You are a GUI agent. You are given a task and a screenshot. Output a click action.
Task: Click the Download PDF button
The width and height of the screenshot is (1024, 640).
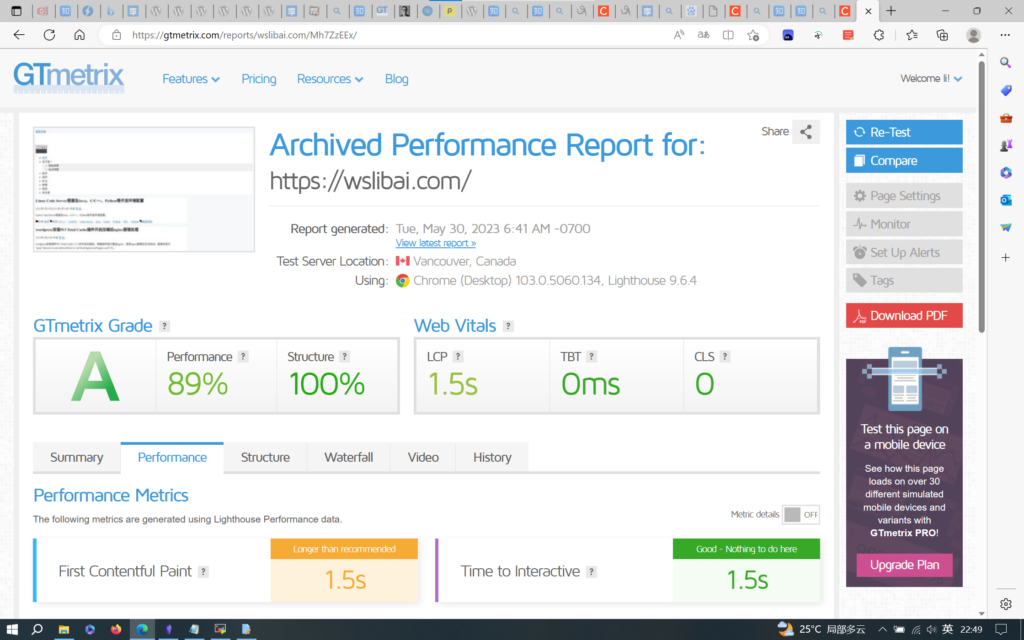point(904,316)
